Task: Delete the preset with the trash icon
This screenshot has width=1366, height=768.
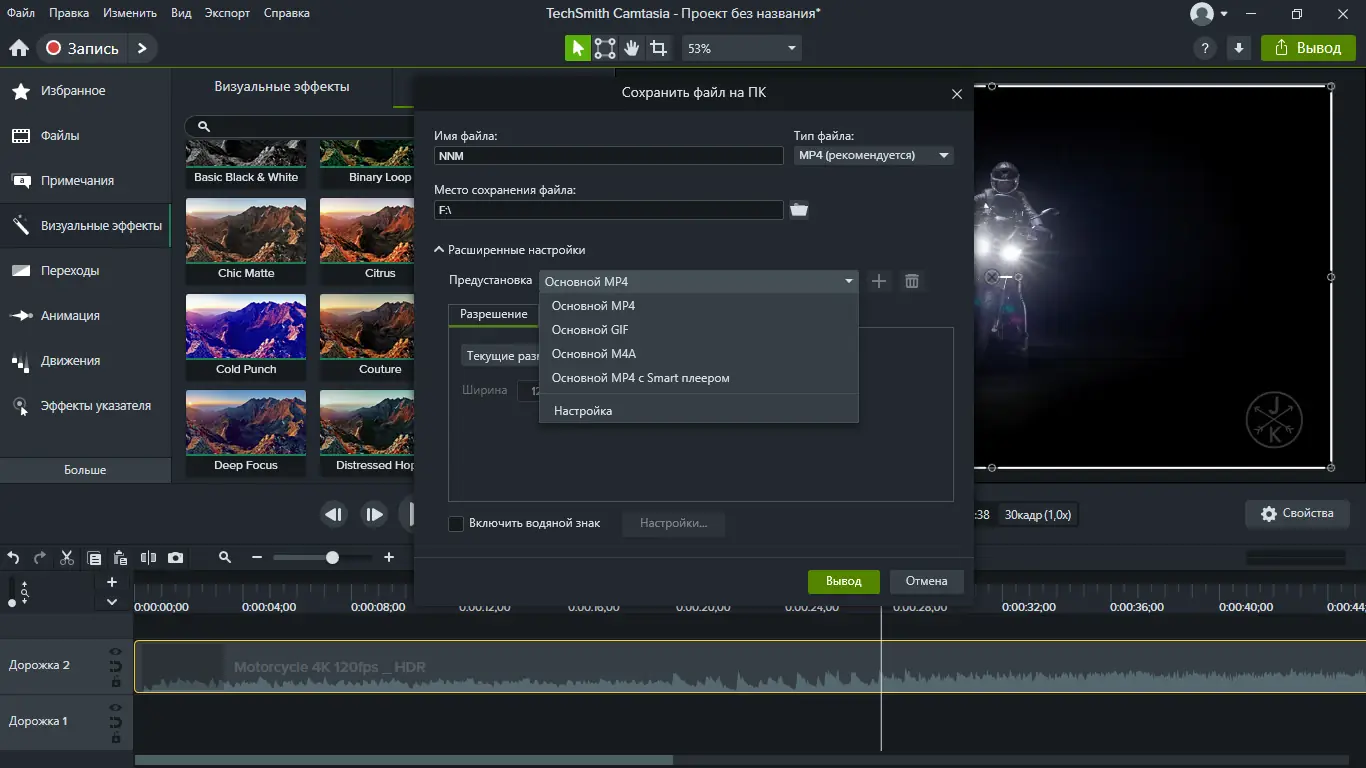Action: pos(912,281)
